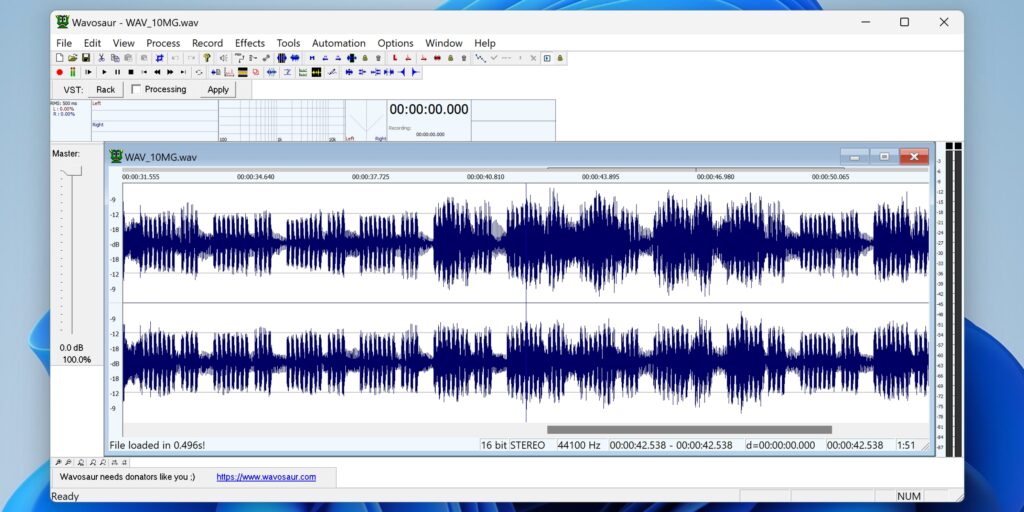Click the 00:00:46.980 timeline marker
Screen dimensions: 1024x512
tap(716, 177)
